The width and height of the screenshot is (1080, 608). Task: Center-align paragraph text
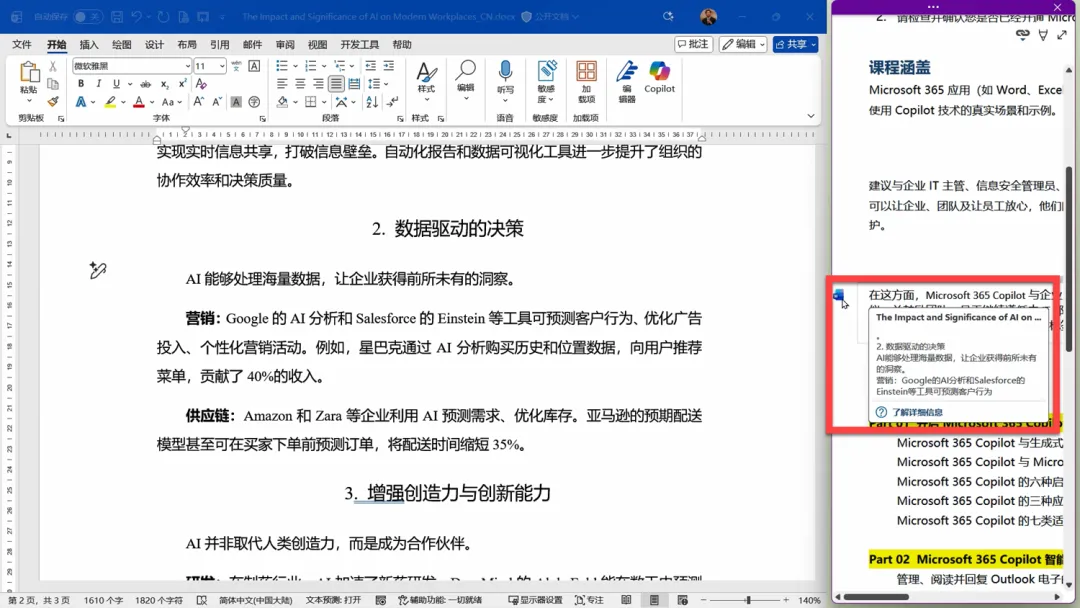click(x=300, y=84)
